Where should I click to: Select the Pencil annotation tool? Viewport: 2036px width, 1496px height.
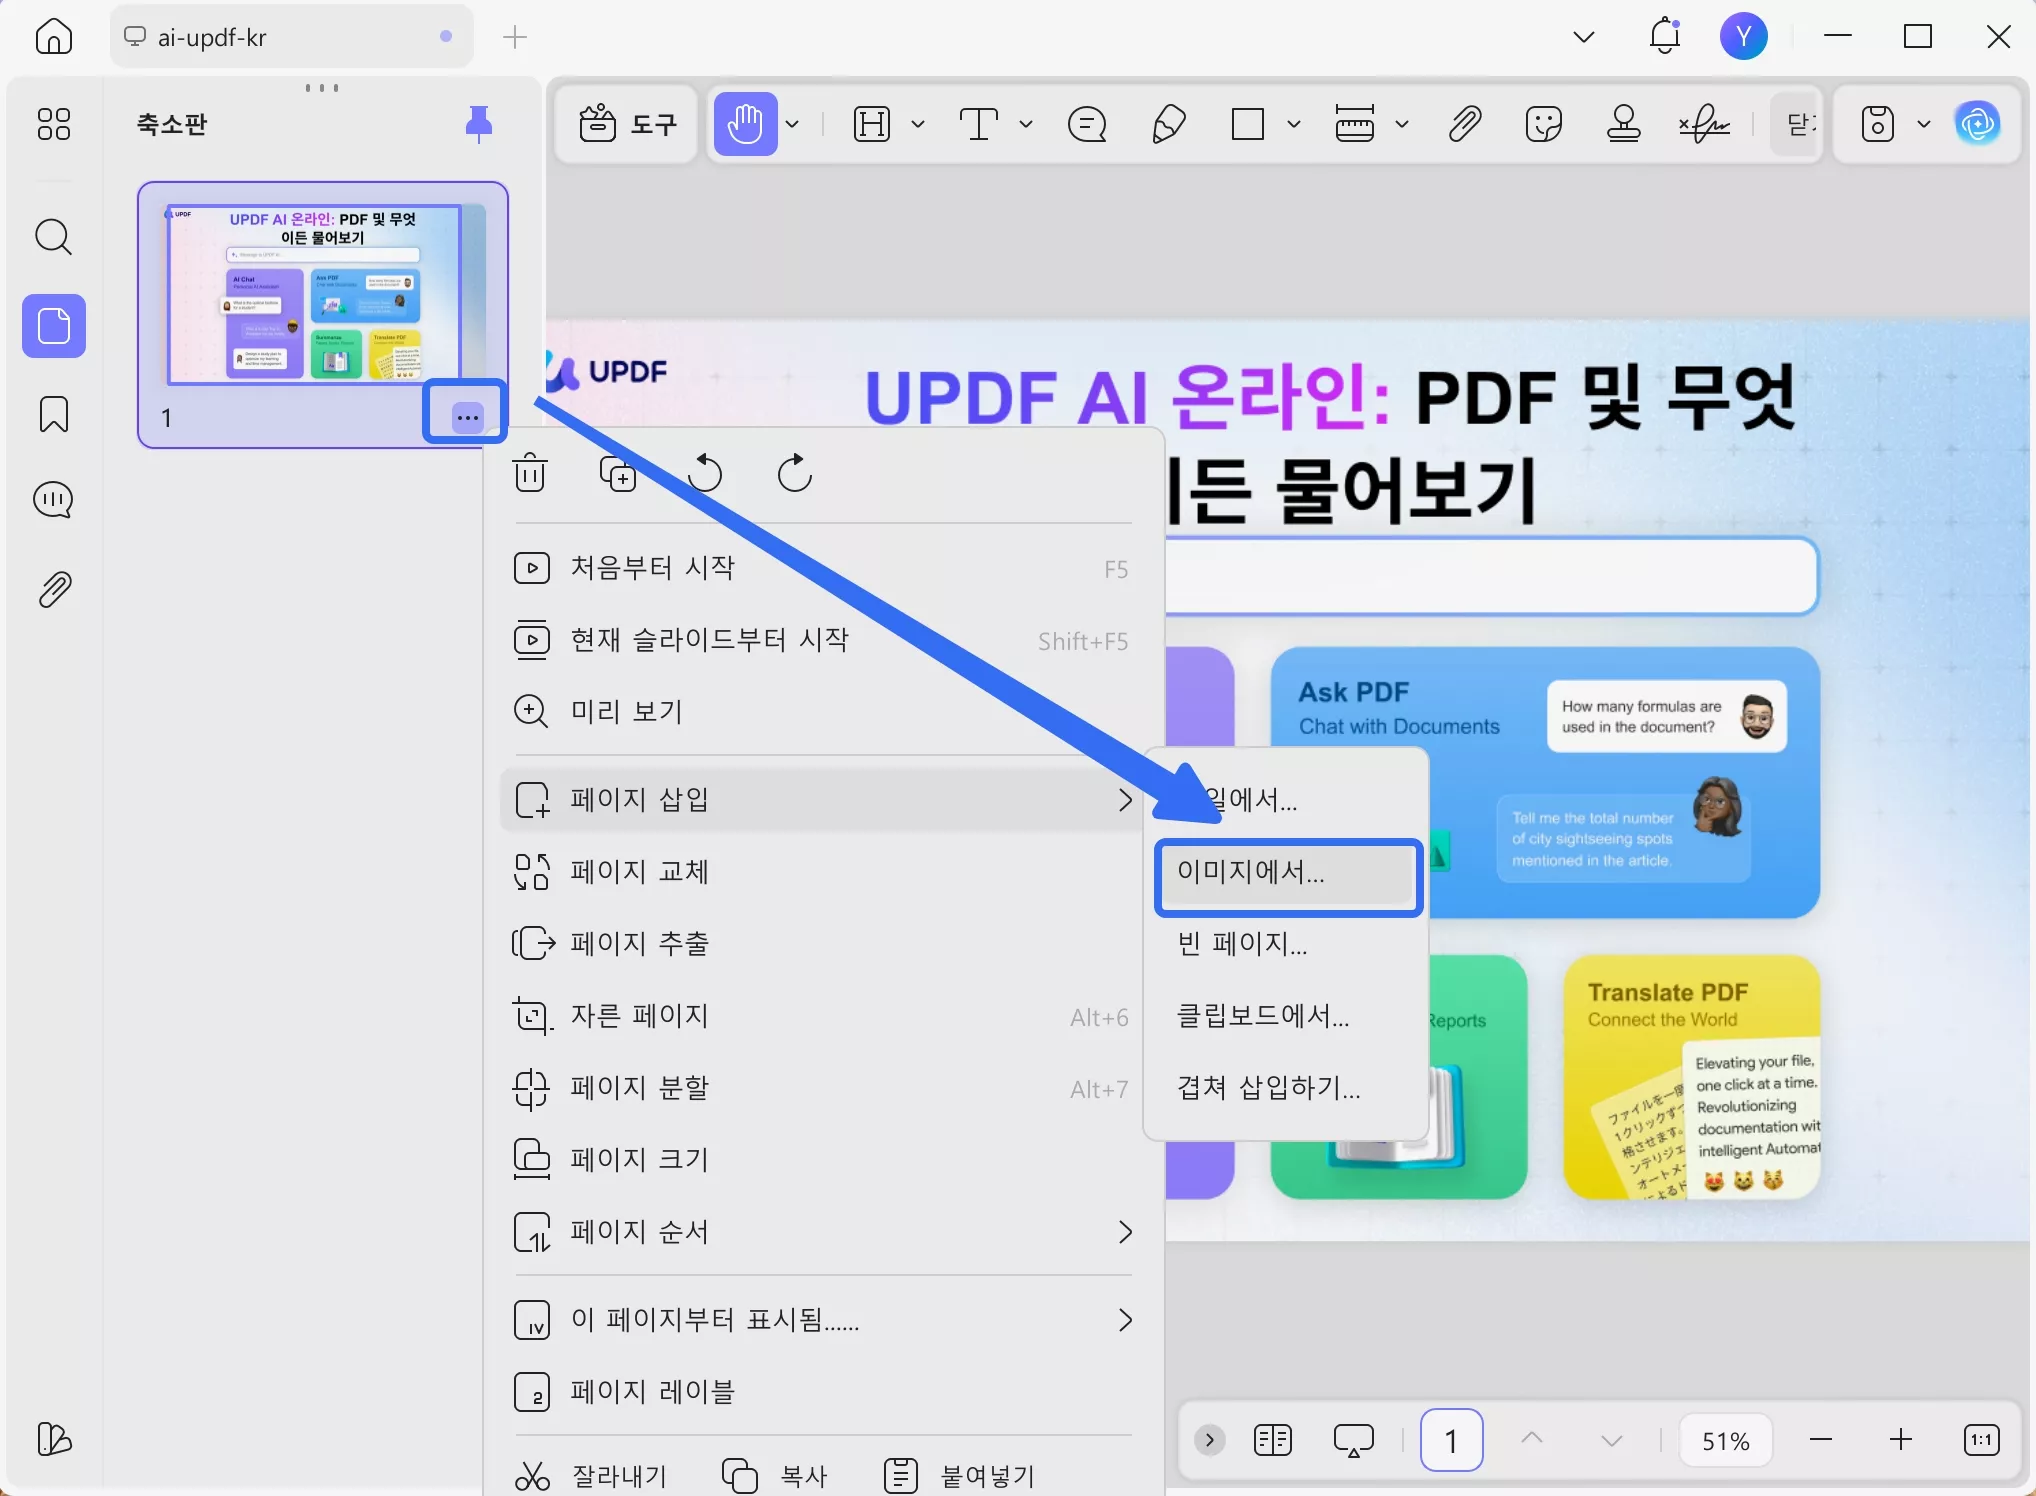[1167, 123]
